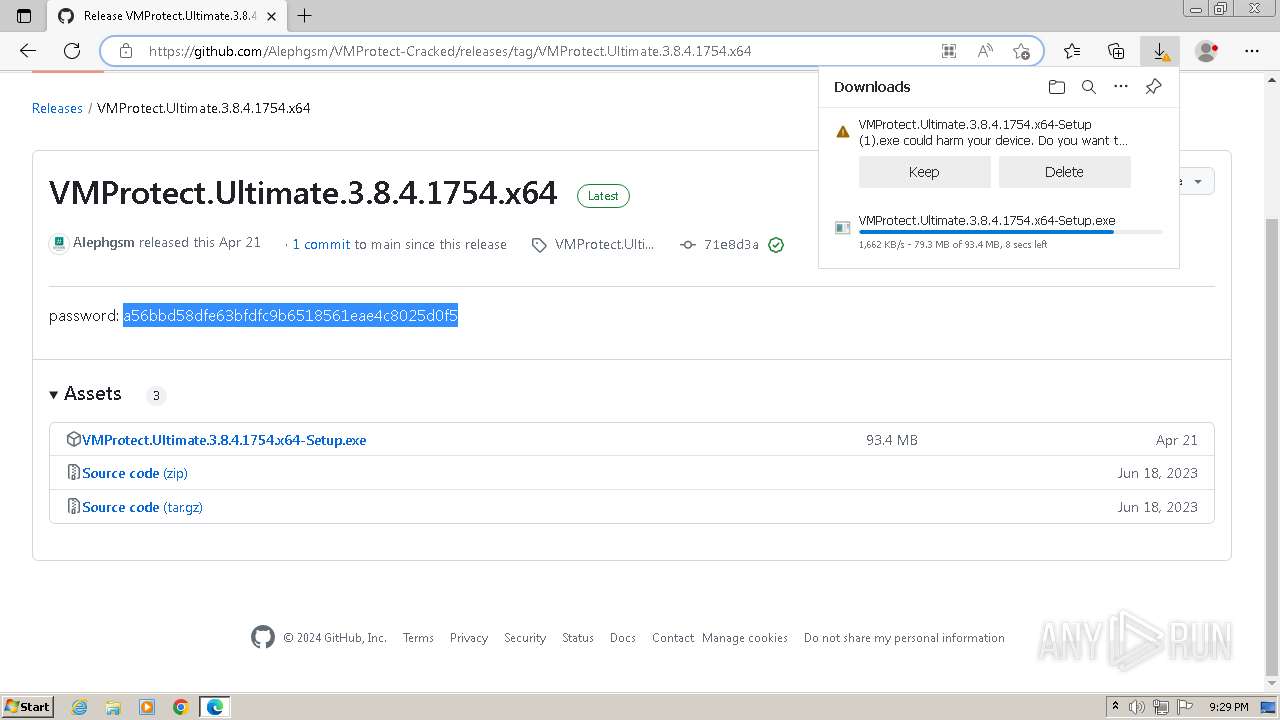Click the release title VMProtect.Ultimate.3.8.4.1754.x64 heading
Image resolution: width=1280 pixels, height=720 pixels.
303,193
